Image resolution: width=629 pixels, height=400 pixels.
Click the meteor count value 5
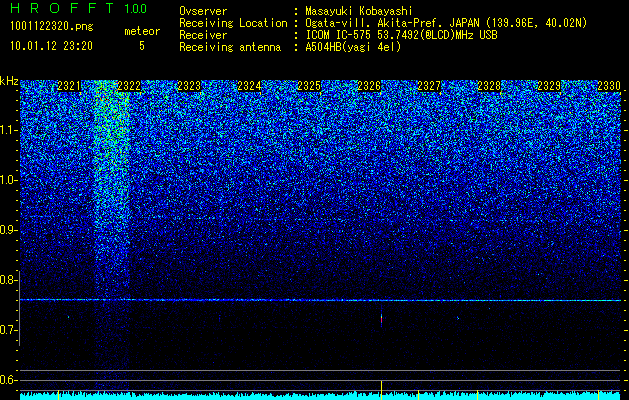click(142, 46)
